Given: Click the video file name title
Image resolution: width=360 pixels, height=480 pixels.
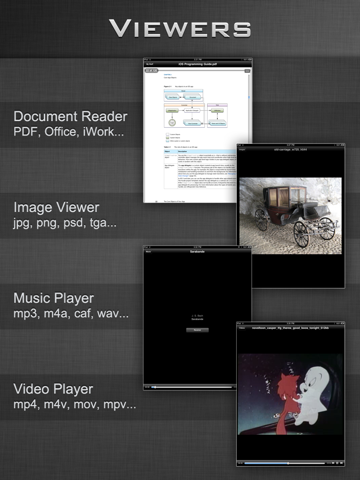Looking at the screenshot, I should point(290,328).
